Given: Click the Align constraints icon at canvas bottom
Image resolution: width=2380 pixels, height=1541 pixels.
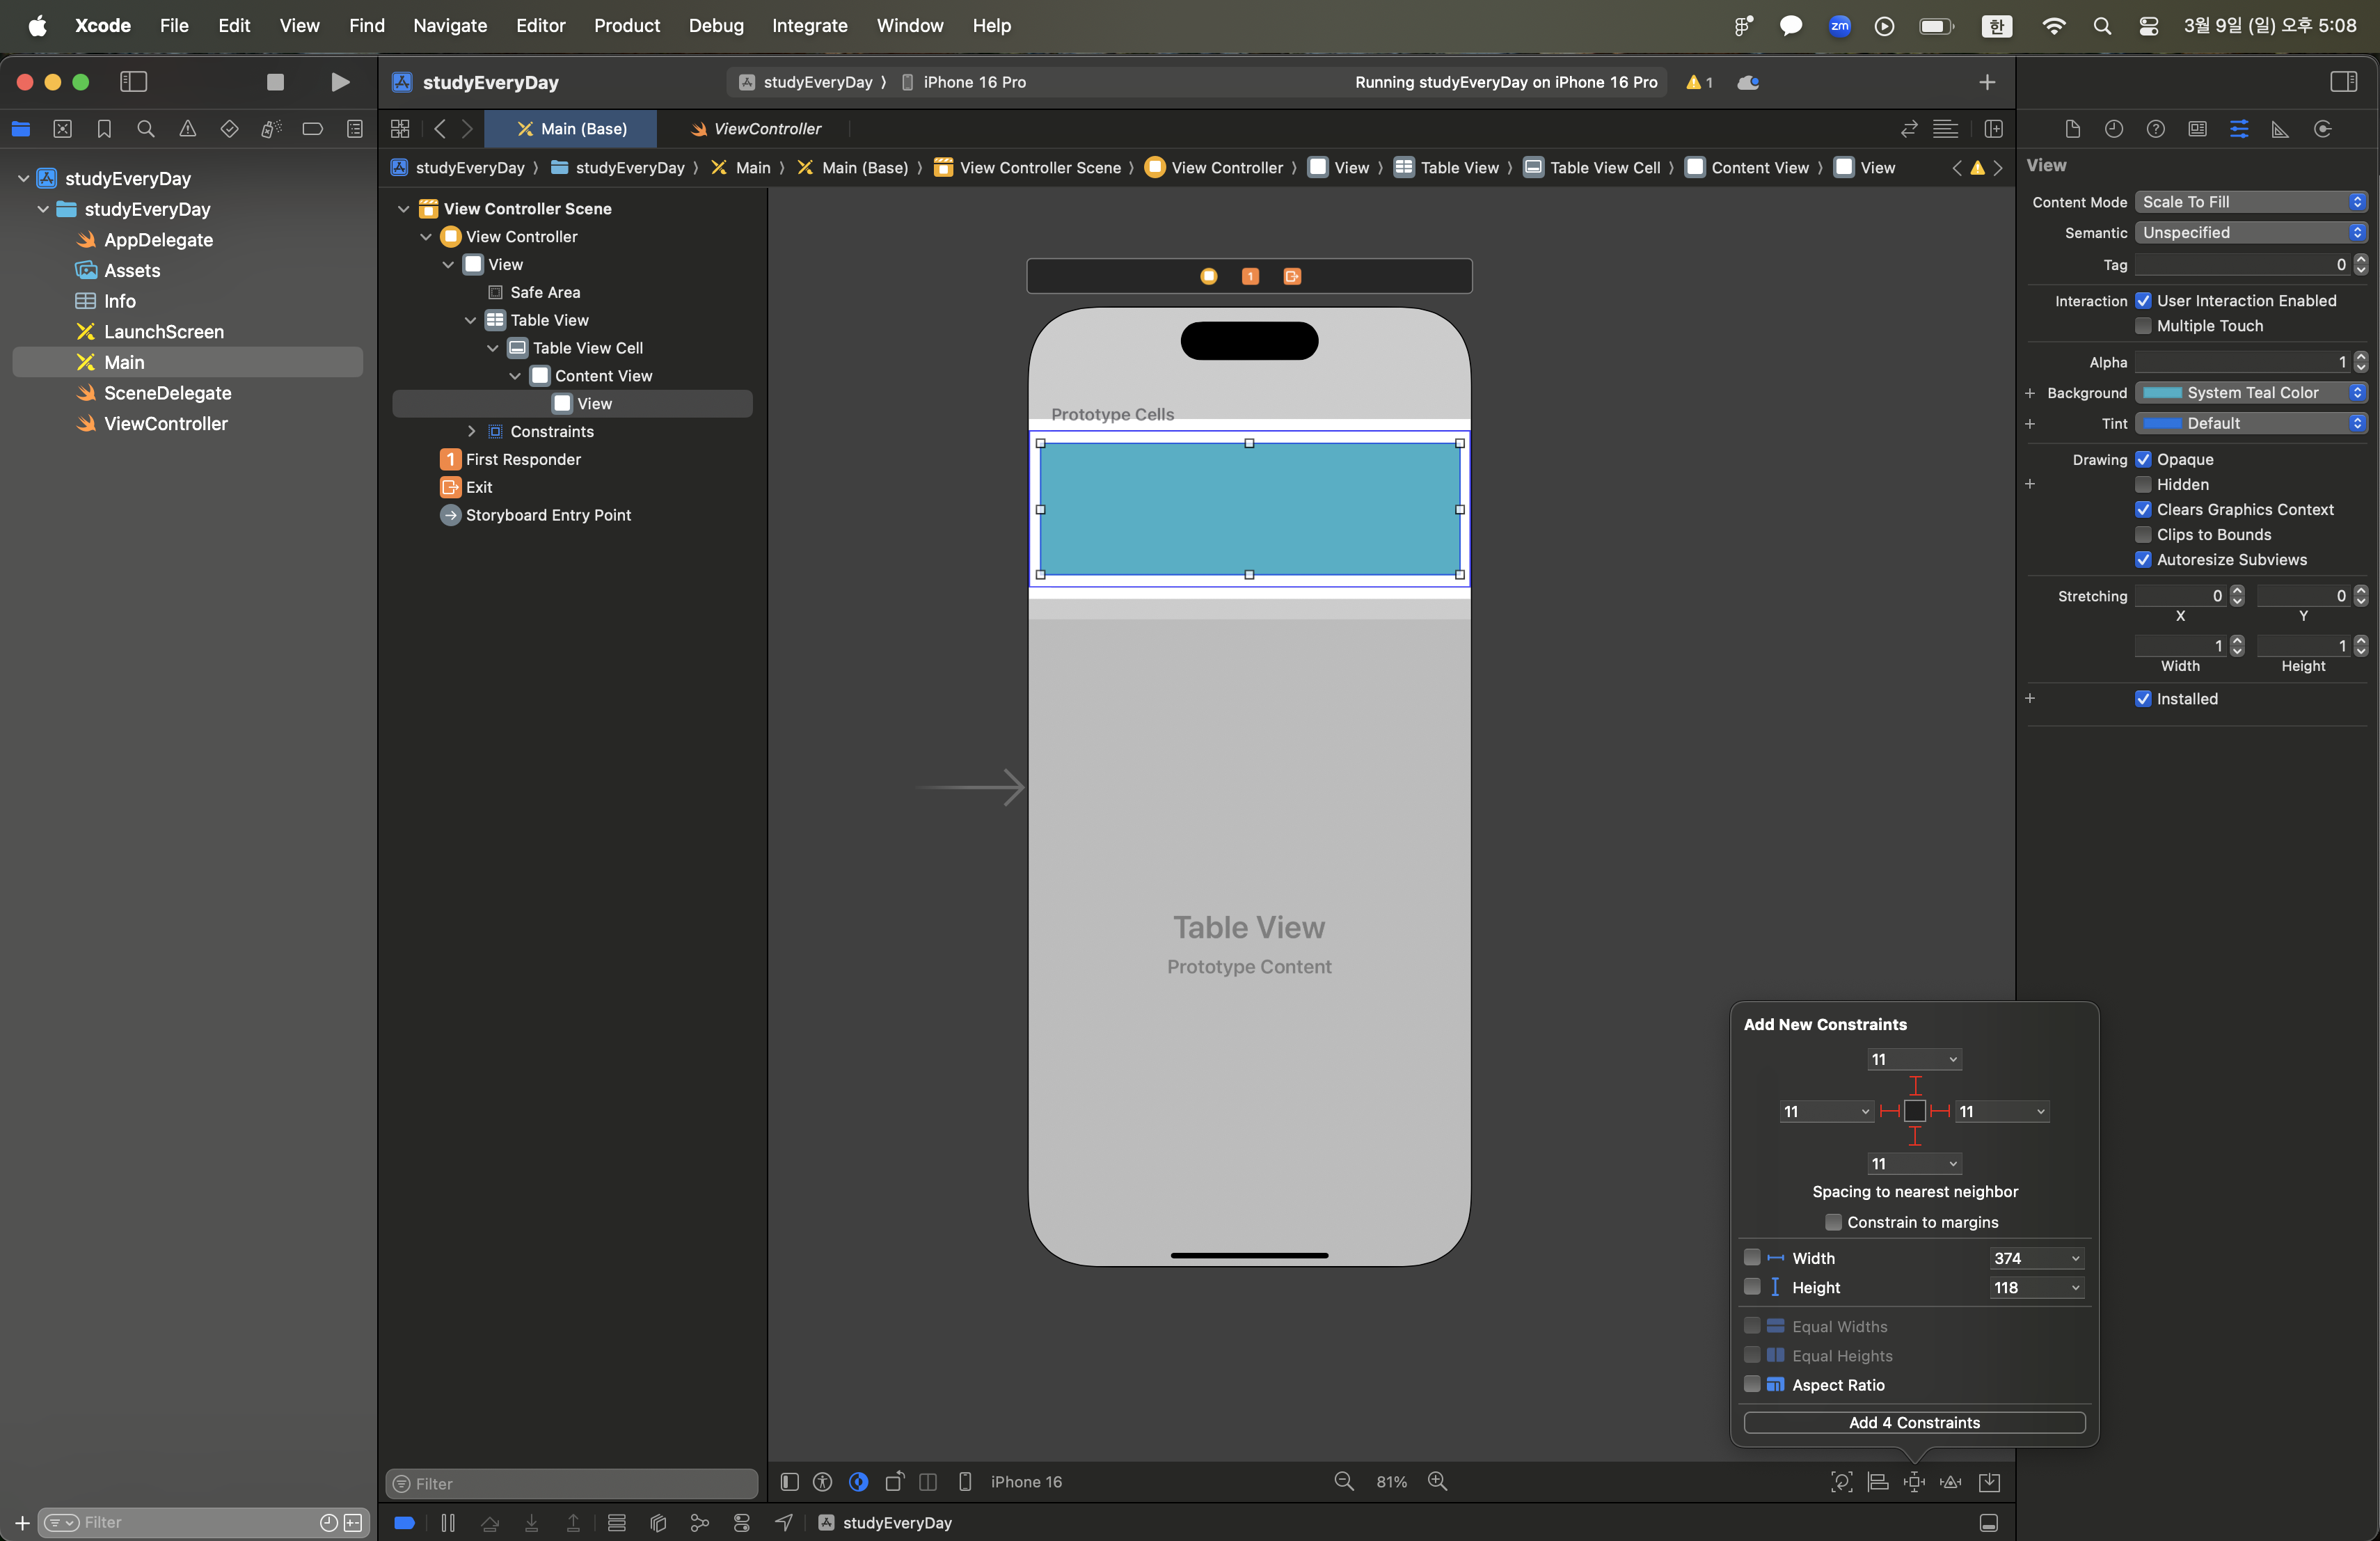Looking at the screenshot, I should point(1878,1482).
